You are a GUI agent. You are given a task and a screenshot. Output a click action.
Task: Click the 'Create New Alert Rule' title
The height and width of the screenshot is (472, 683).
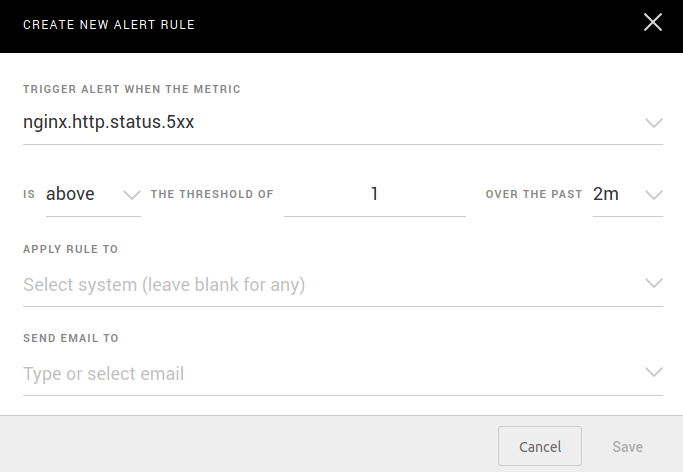[109, 24]
